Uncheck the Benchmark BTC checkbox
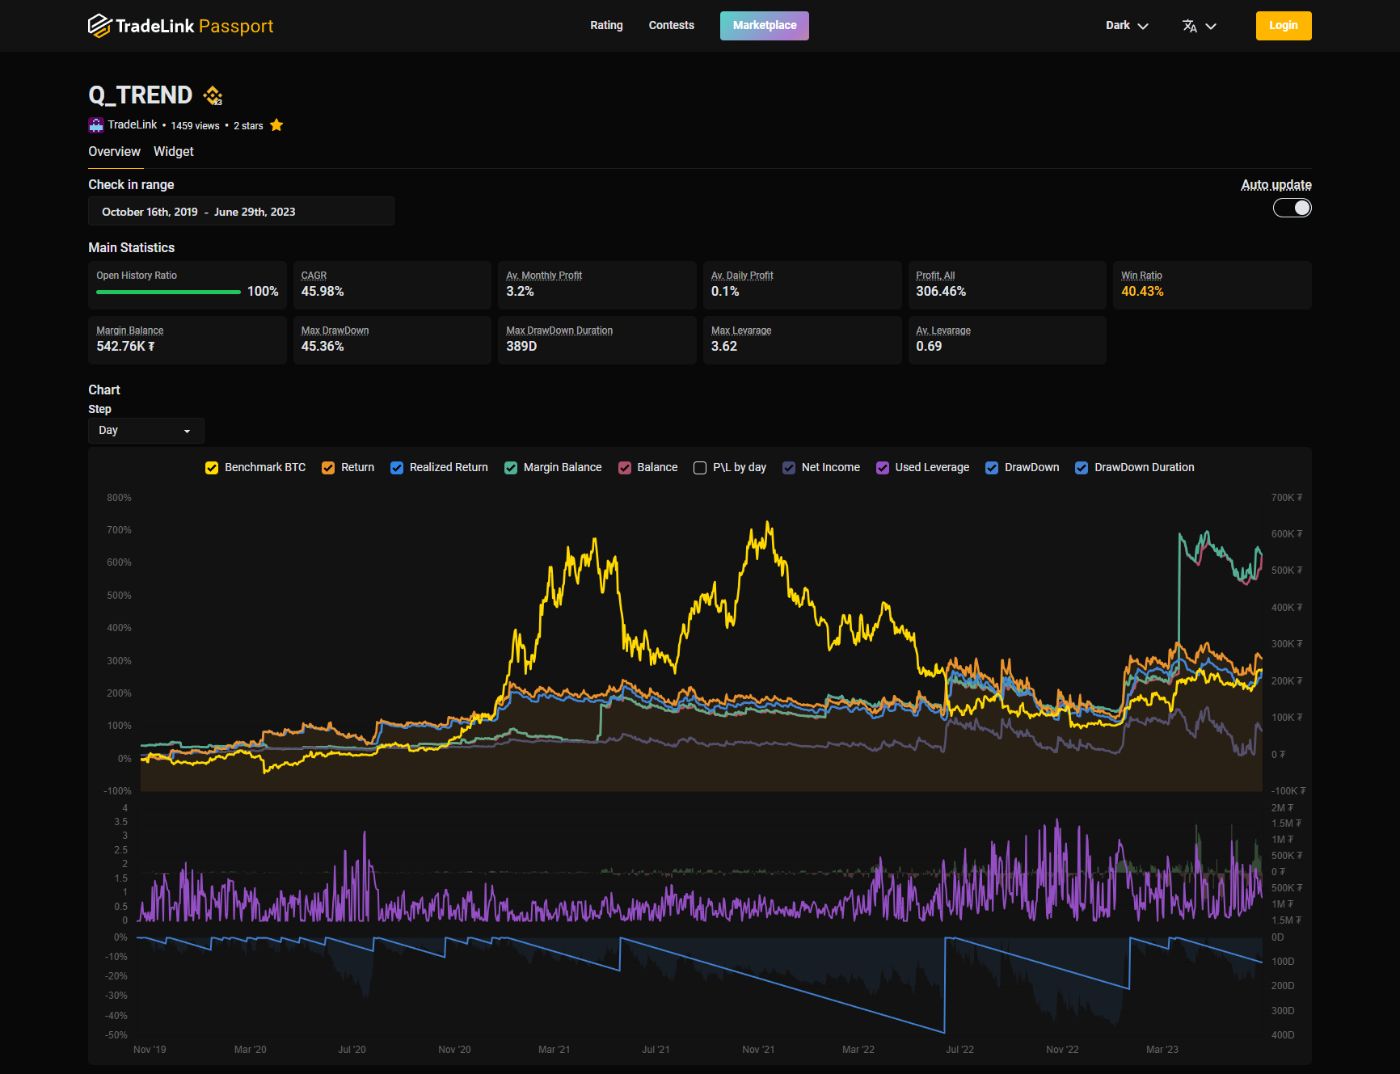Viewport: 1400px width, 1074px height. (212, 468)
